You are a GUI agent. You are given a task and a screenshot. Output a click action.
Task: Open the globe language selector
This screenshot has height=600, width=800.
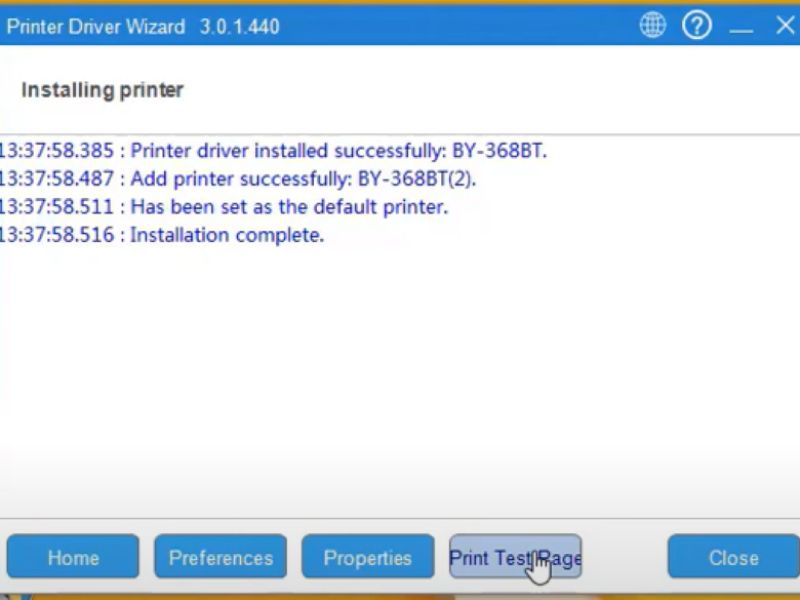[x=653, y=26]
